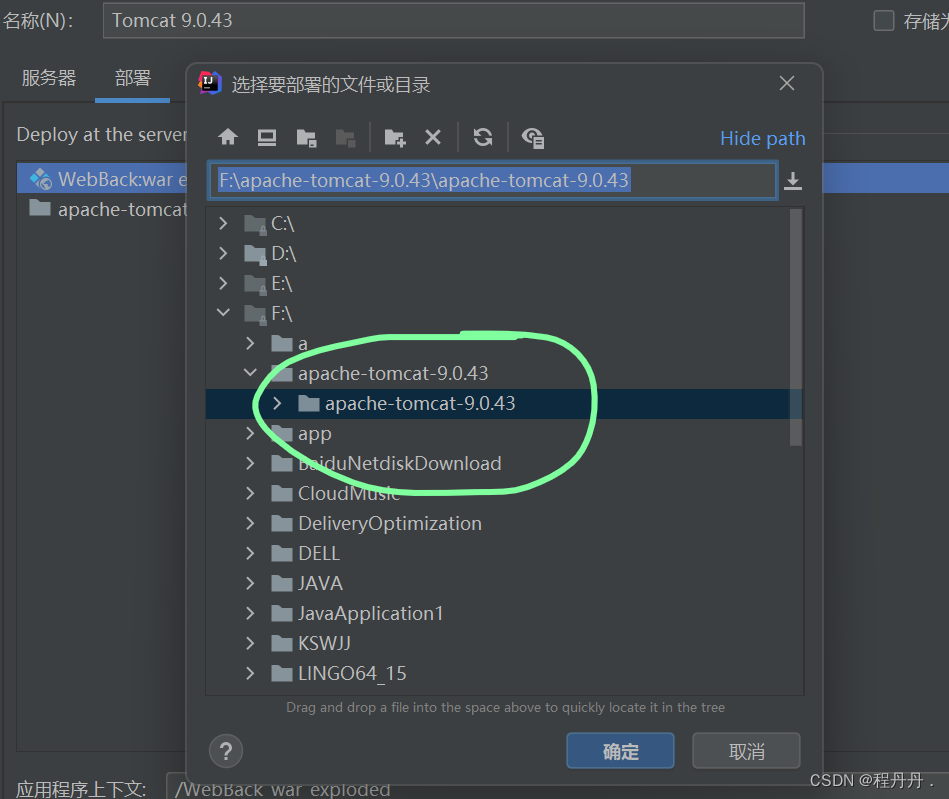Click folder icon next to DELL
The width and height of the screenshot is (949, 799).
[x=282, y=553]
